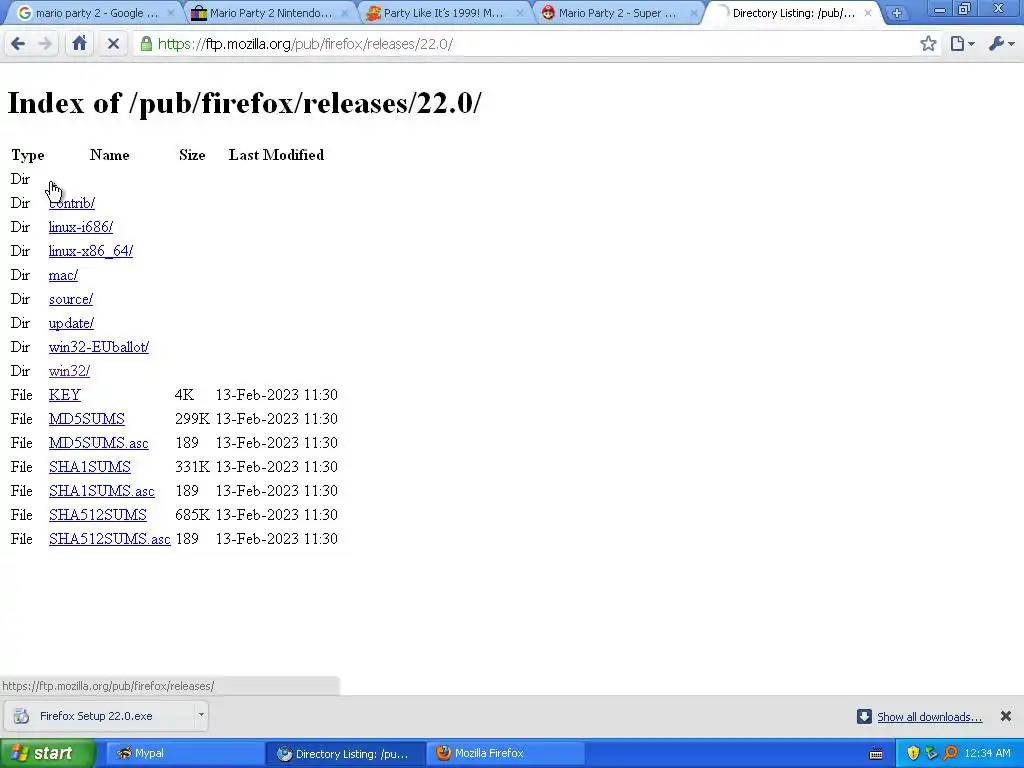This screenshot has width=1024, height=768.
Task: Open the MD5SUMS.asc file
Action: (x=99, y=443)
